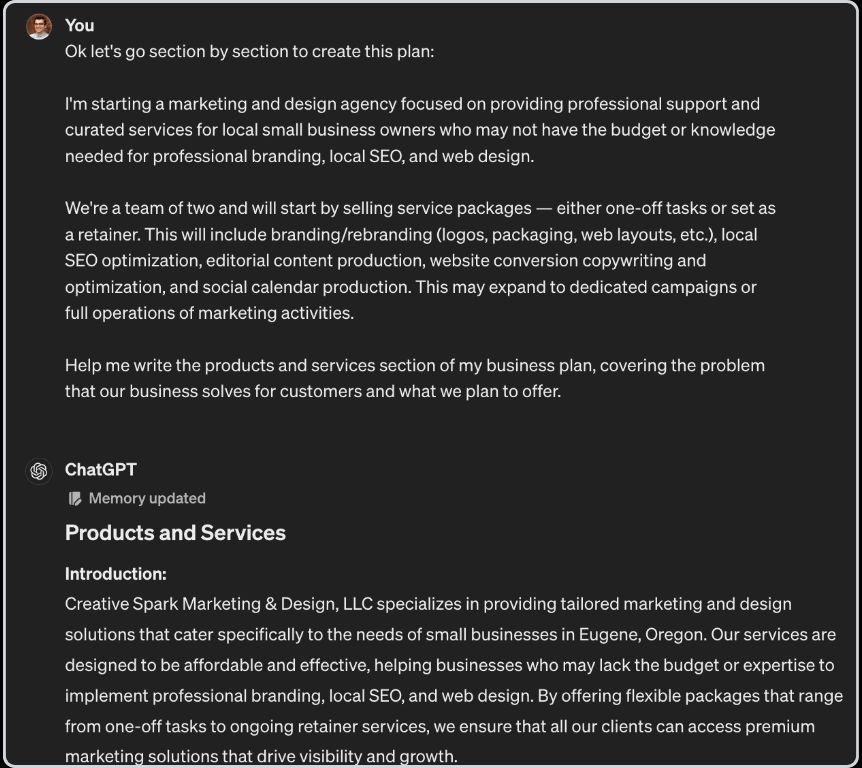
Task: Click the Memory updated pencil icon
Action: 75,498
